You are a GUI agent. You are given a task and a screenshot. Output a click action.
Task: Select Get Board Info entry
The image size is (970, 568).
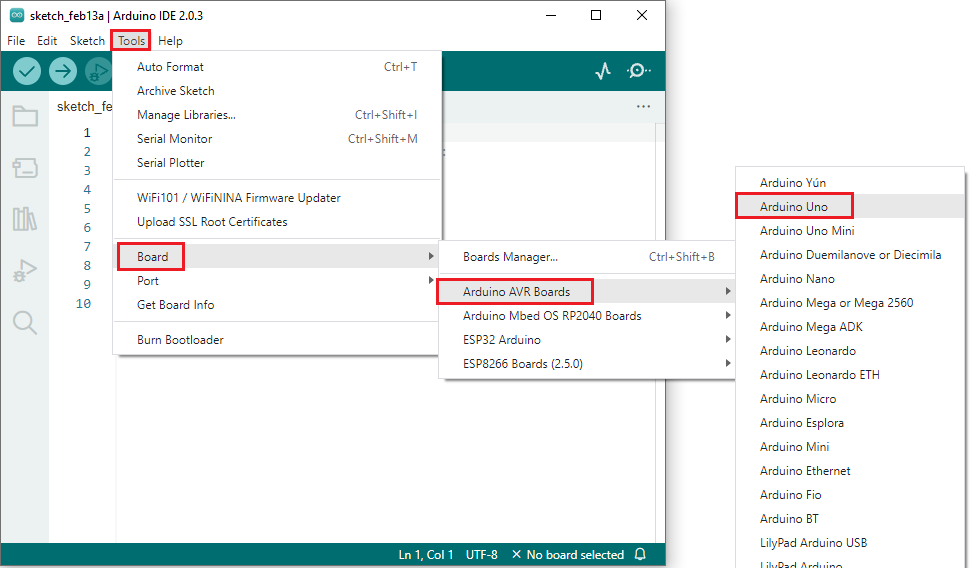[x=277, y=305]
